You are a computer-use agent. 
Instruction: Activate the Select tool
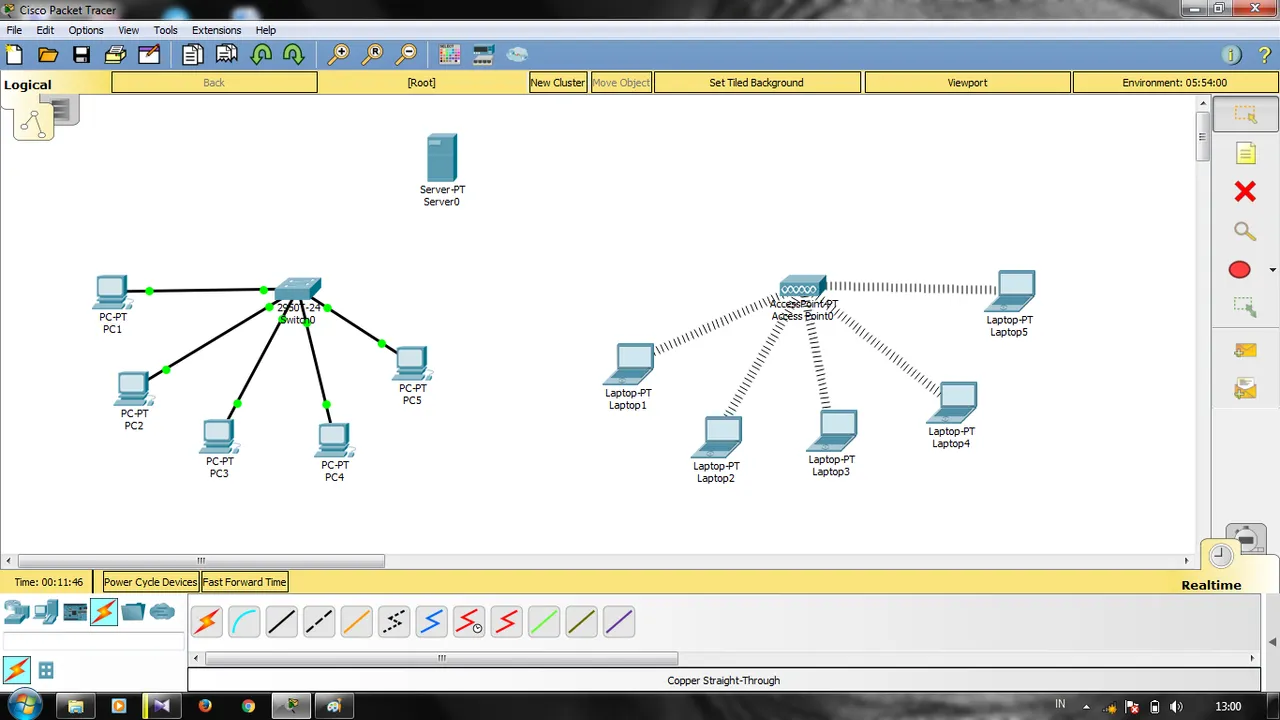pyautogui.click(x=1245, y=115)
